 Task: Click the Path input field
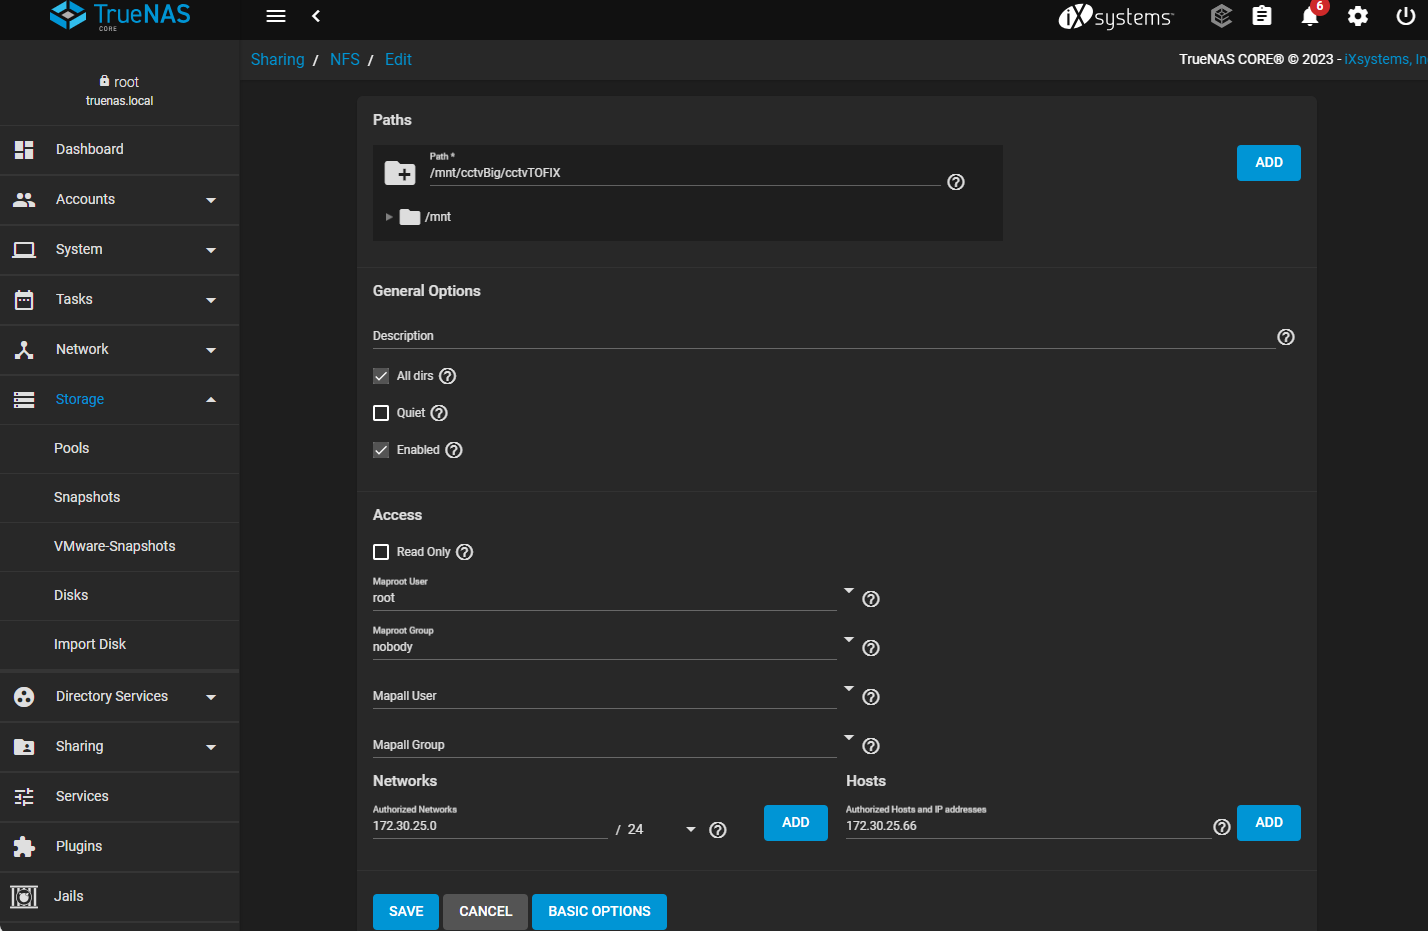pos(685,173)
